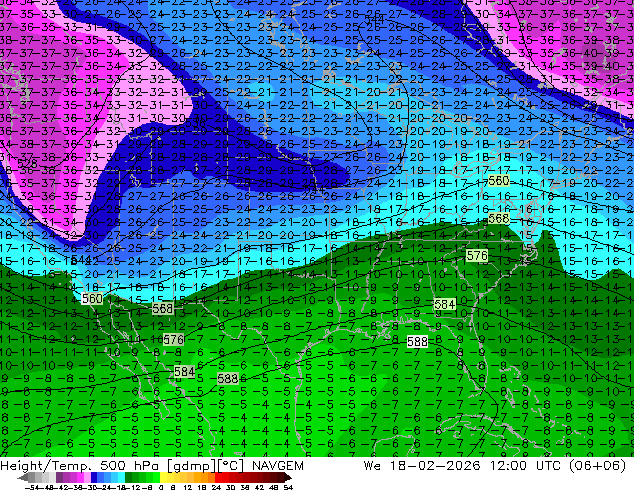Click the yellow-boxed 560 contour label
Viewport: 634px width, 490px height.
[499, 181]
